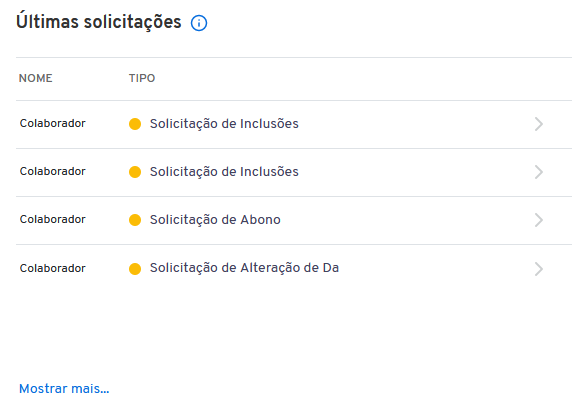
Task: Select the Solicitação de Alteração de Da text
Action: click(244, 268)
